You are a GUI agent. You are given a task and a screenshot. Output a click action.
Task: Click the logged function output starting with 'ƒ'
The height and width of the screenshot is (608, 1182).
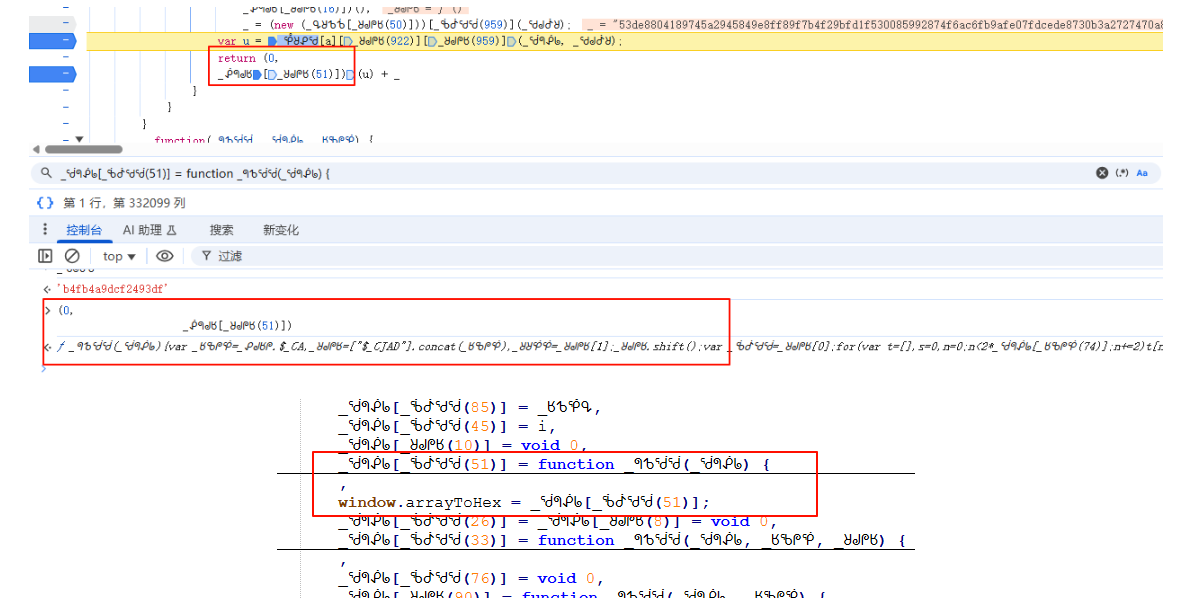[x=609, y=347]
